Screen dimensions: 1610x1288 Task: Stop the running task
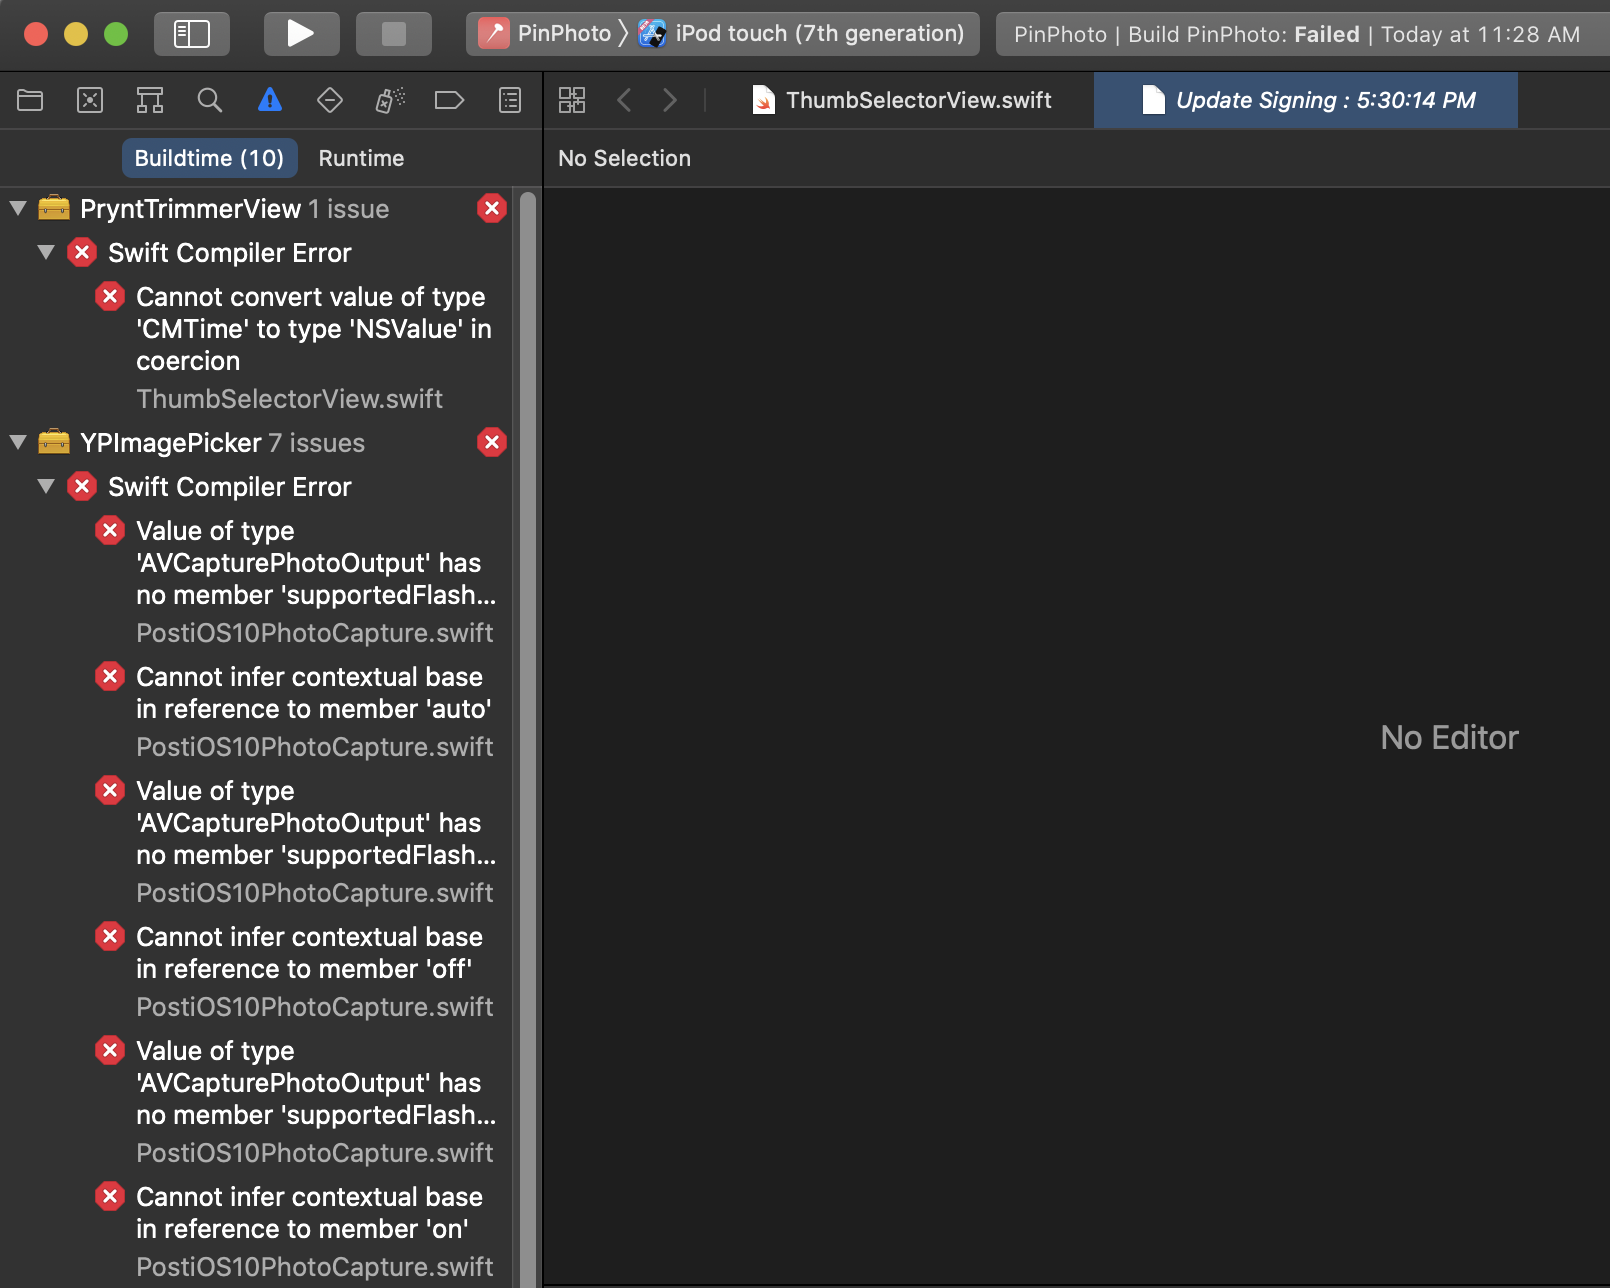point(394,34)
